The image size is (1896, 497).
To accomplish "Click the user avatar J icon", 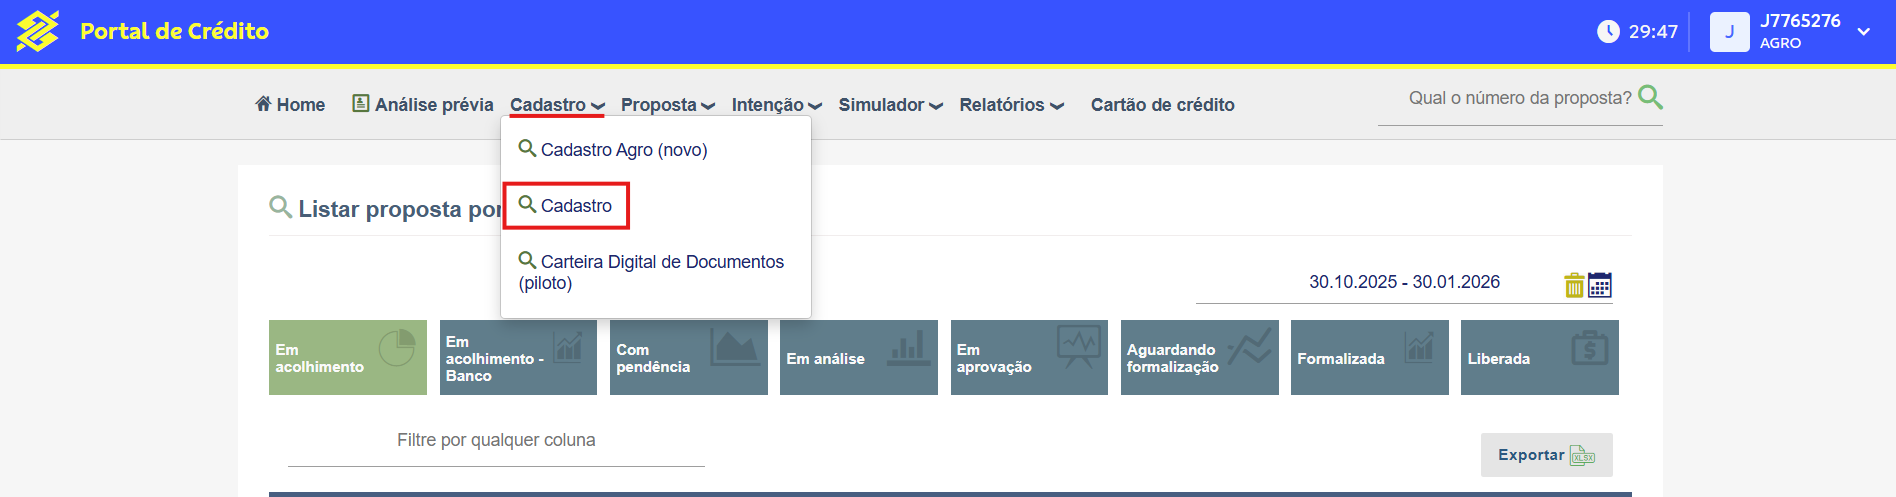I will pyautogui.click(x=1729, y=32).
